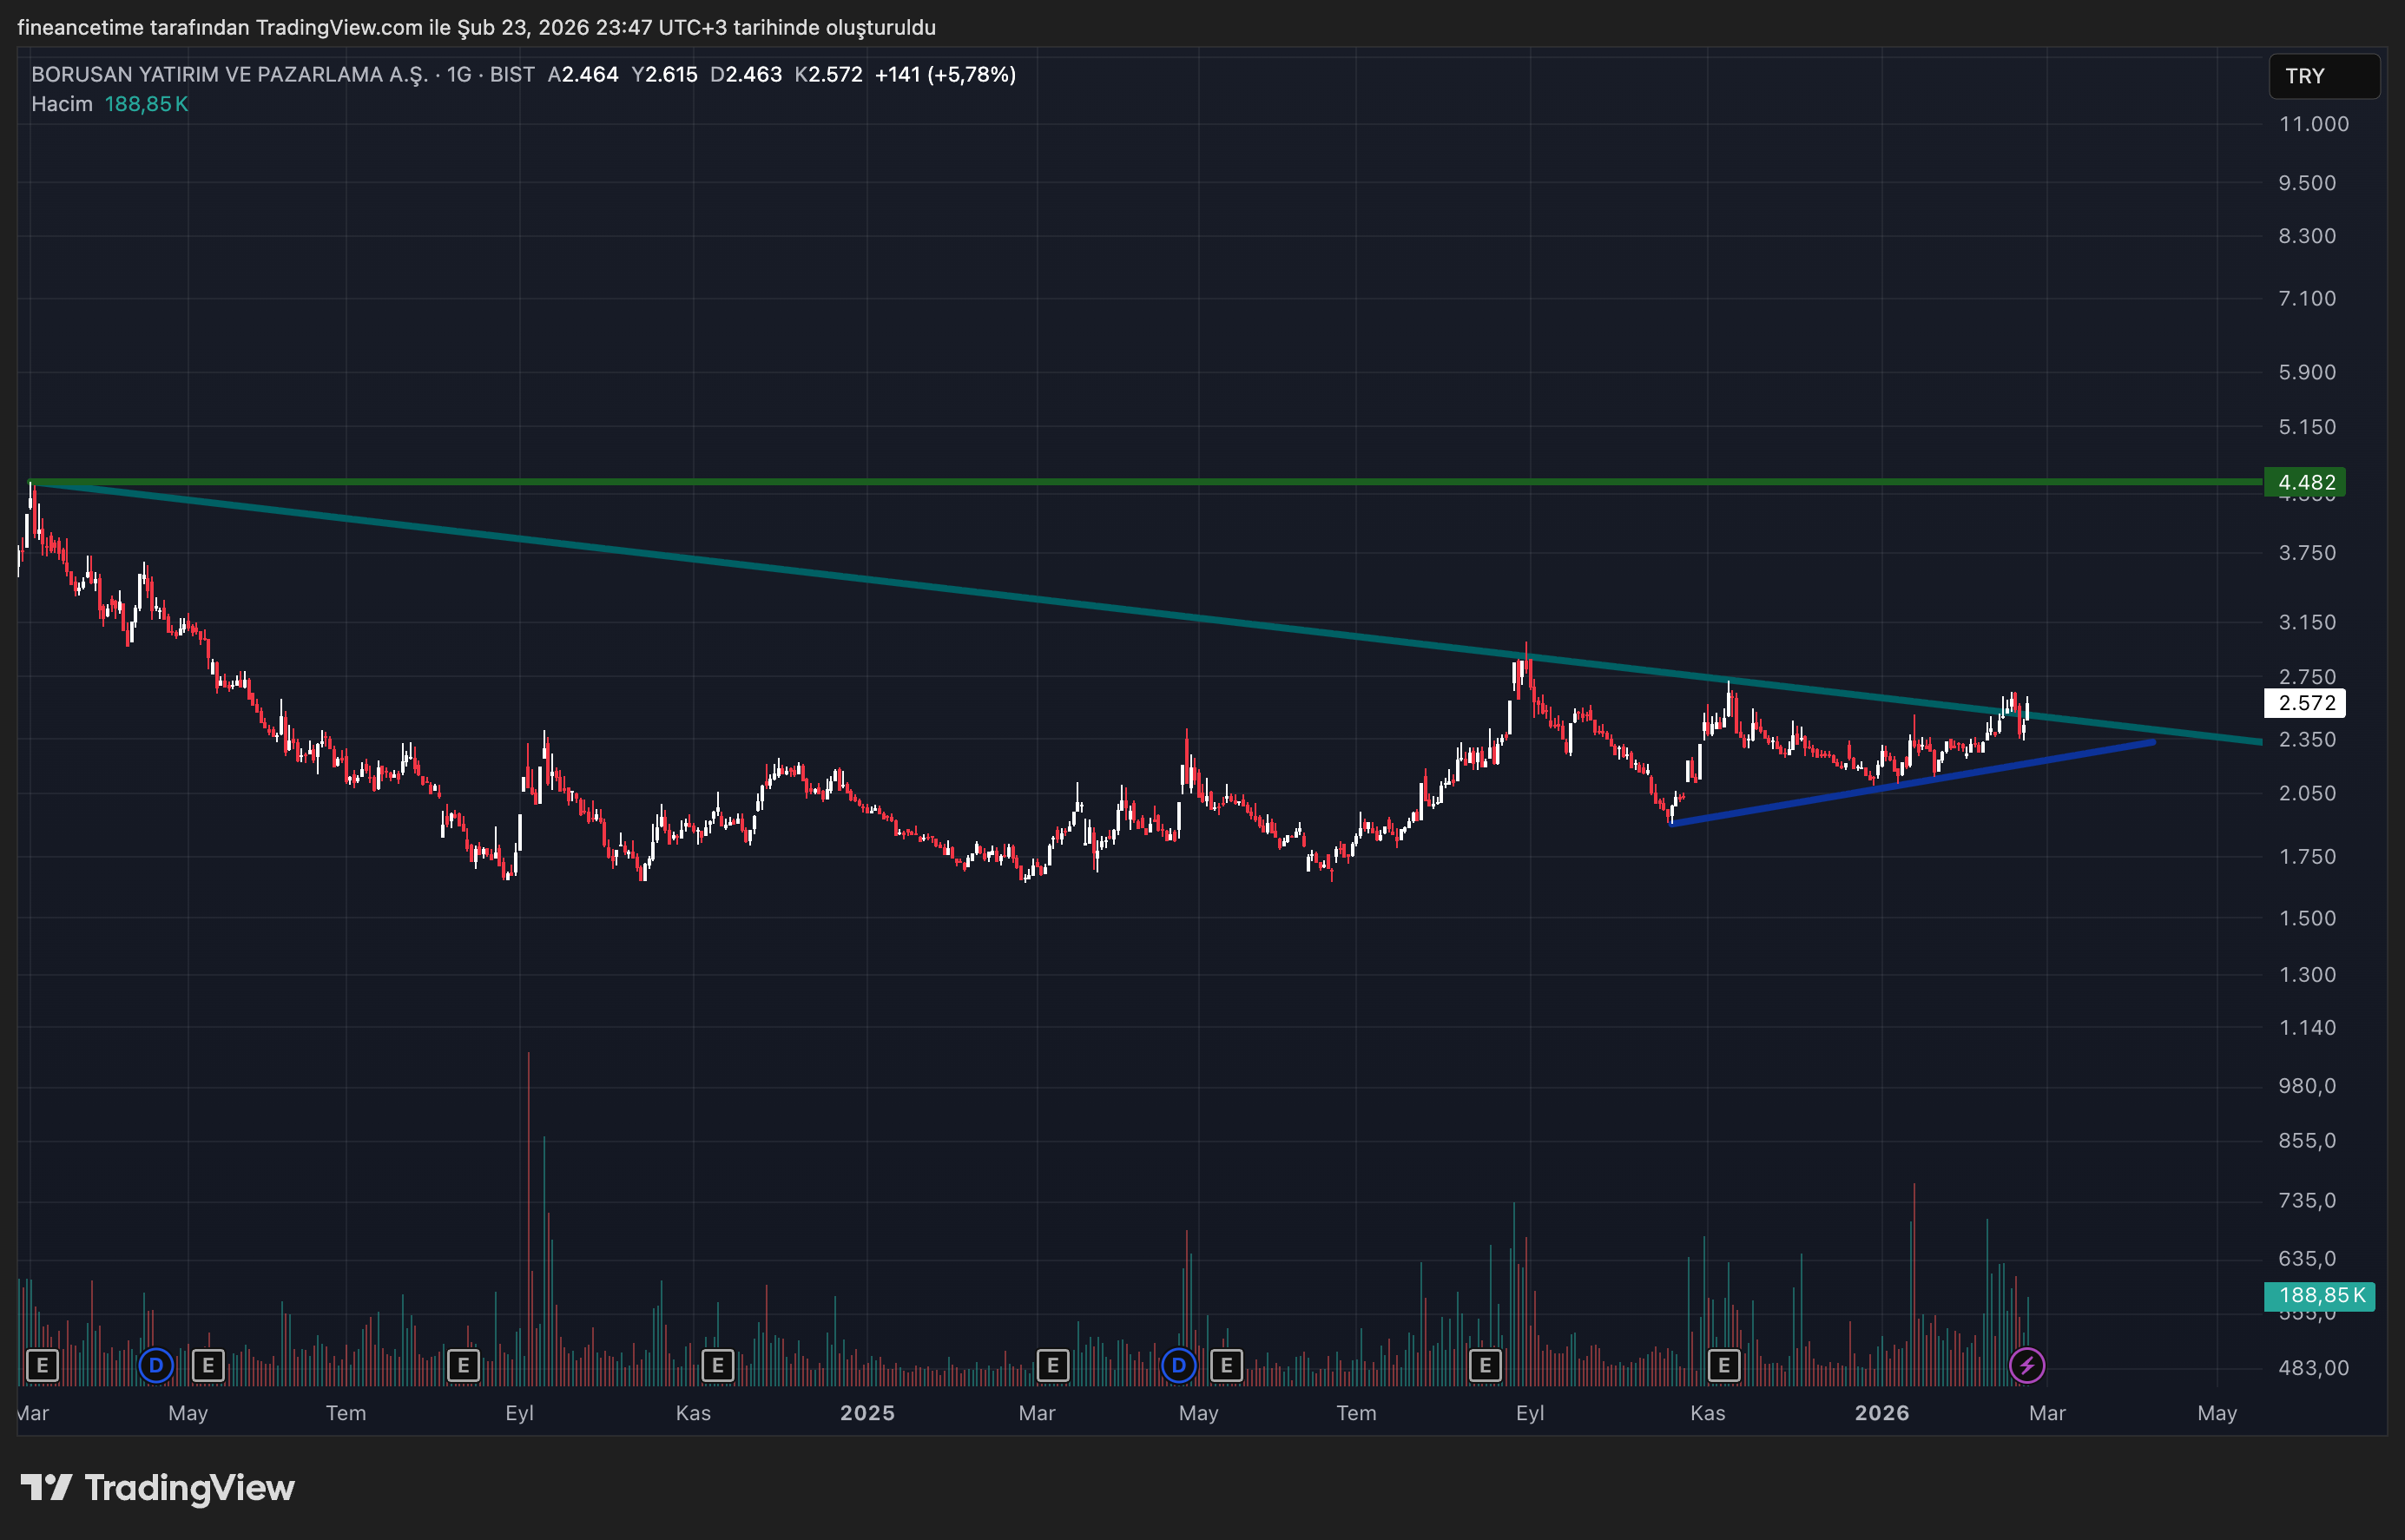Image resolution: width=2405 pixels, height=1540 pixels.
Task: Click the first blue D dividend marker
Action: click(x=155, y=1365)
